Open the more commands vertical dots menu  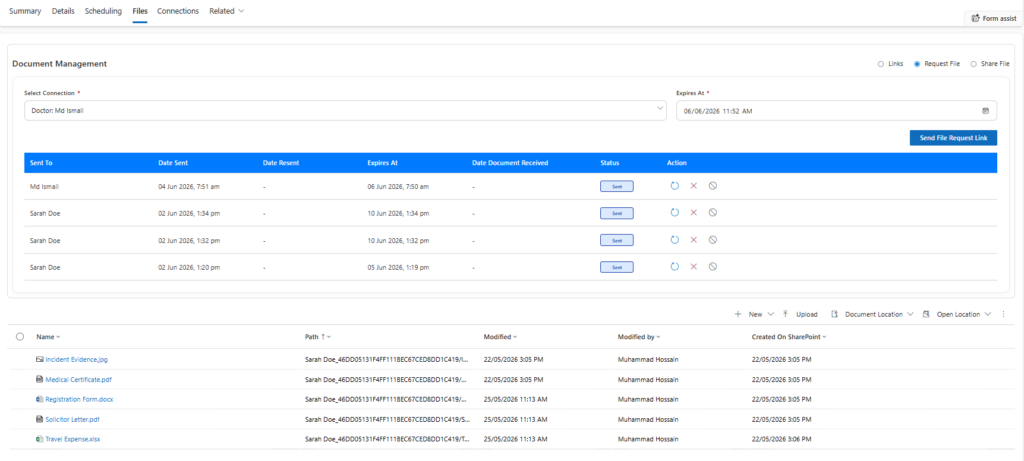[x=1003, y=314]
